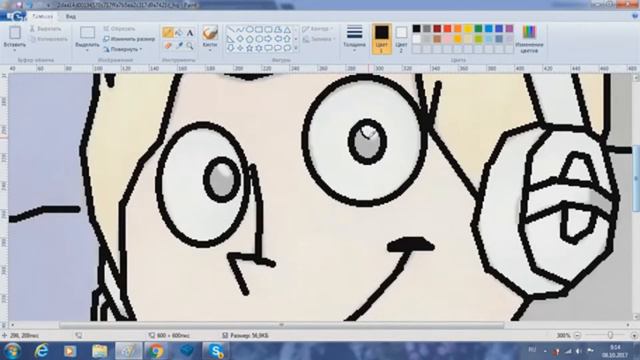Viewport: 640px width, 360px height.
Task: Click the zoom in plus button
Action: [634, 336]
